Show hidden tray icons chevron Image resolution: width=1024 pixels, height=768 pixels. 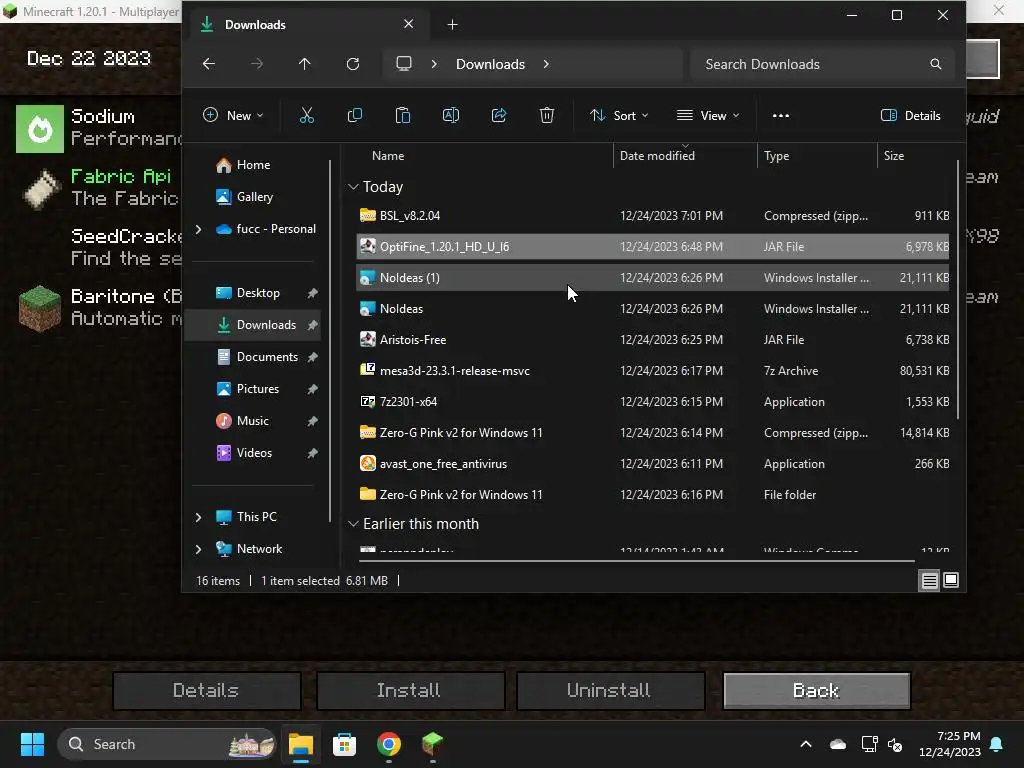click(806, 744)
